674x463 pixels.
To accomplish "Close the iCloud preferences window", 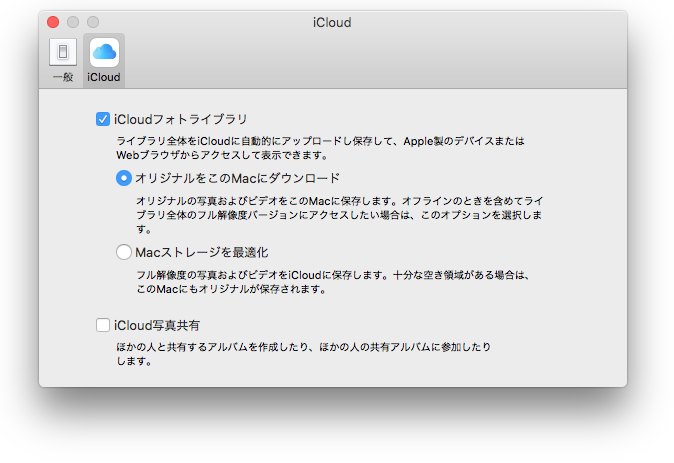I will 53,22.
